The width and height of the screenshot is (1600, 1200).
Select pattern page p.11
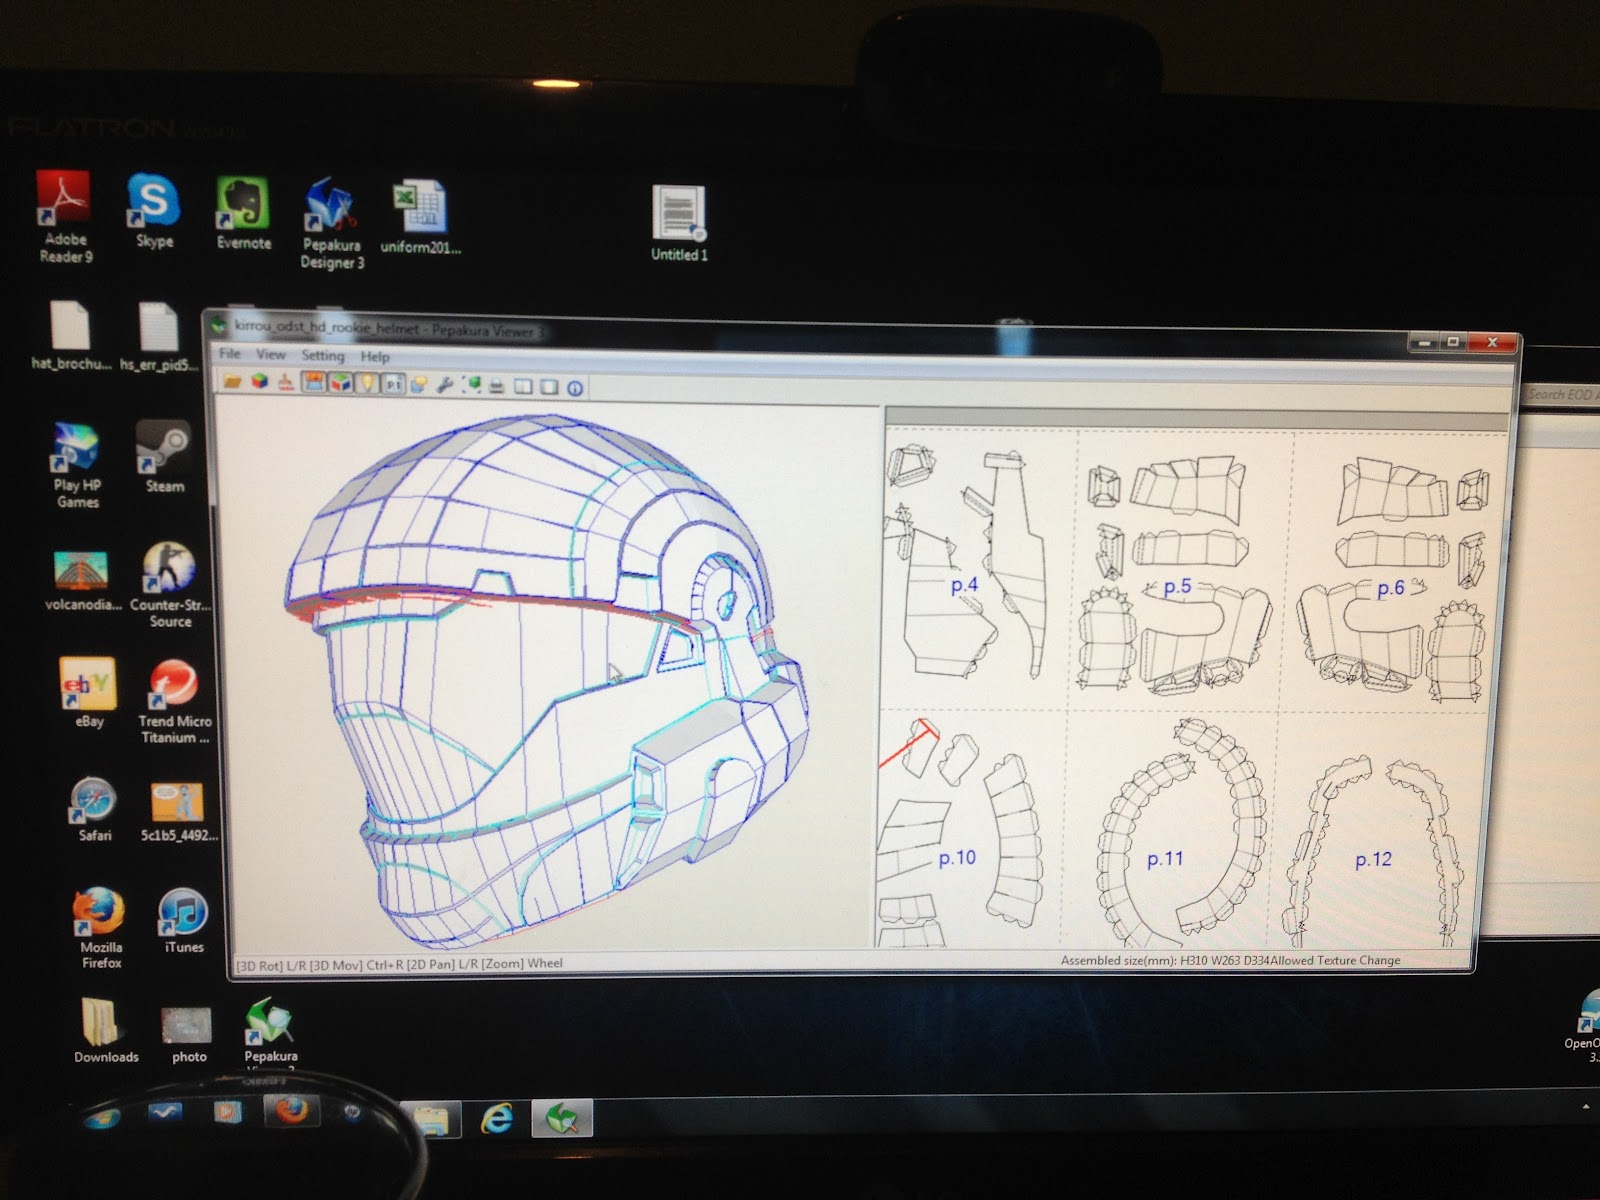point(1165,859)
